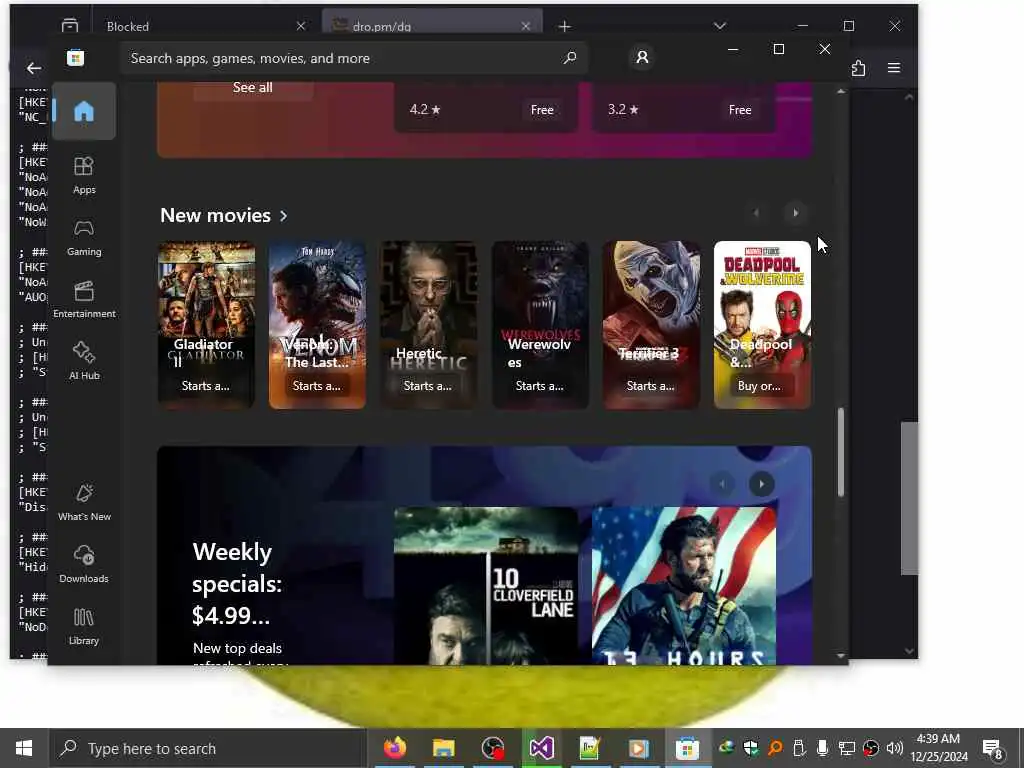The width and height of the screenshot is (1024, 768).
Task: Open the browser list-all-tabs dropdown arrow
Action: 720,26
